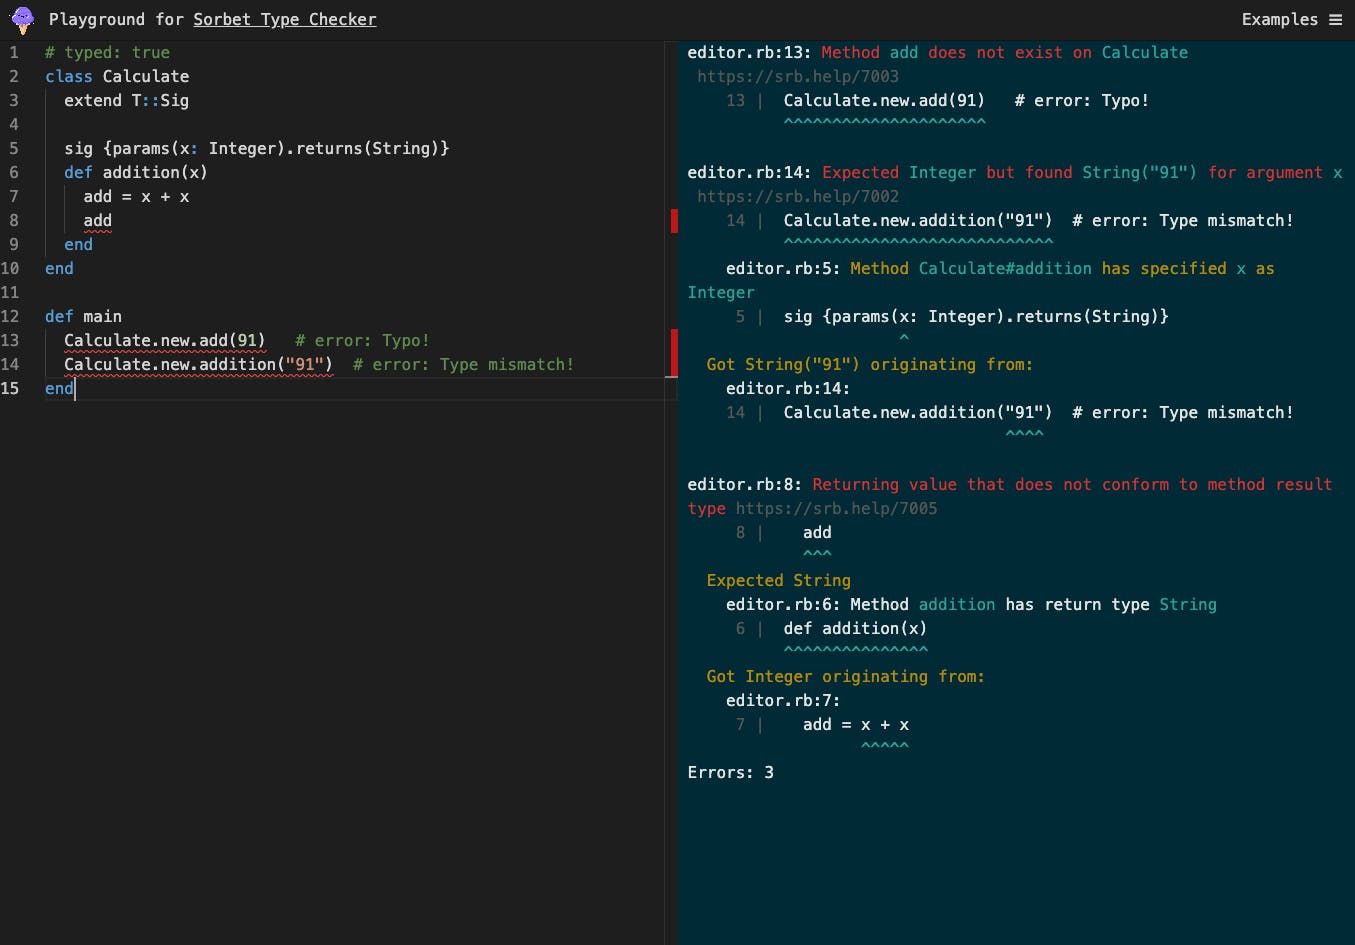Screen dimensions: 1355x945
Task: Click underlined 'add' on editor line 8
Action: (x=97, y=220)
